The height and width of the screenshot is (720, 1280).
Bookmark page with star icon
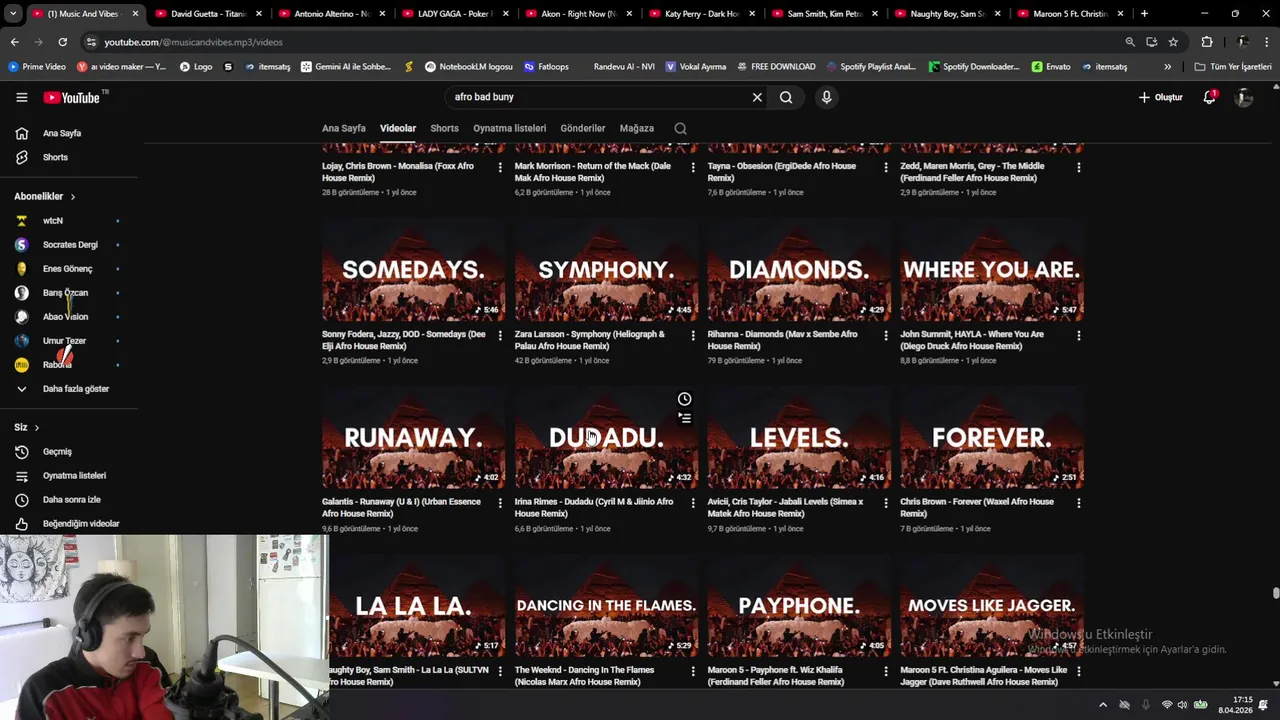(1173, 42)
